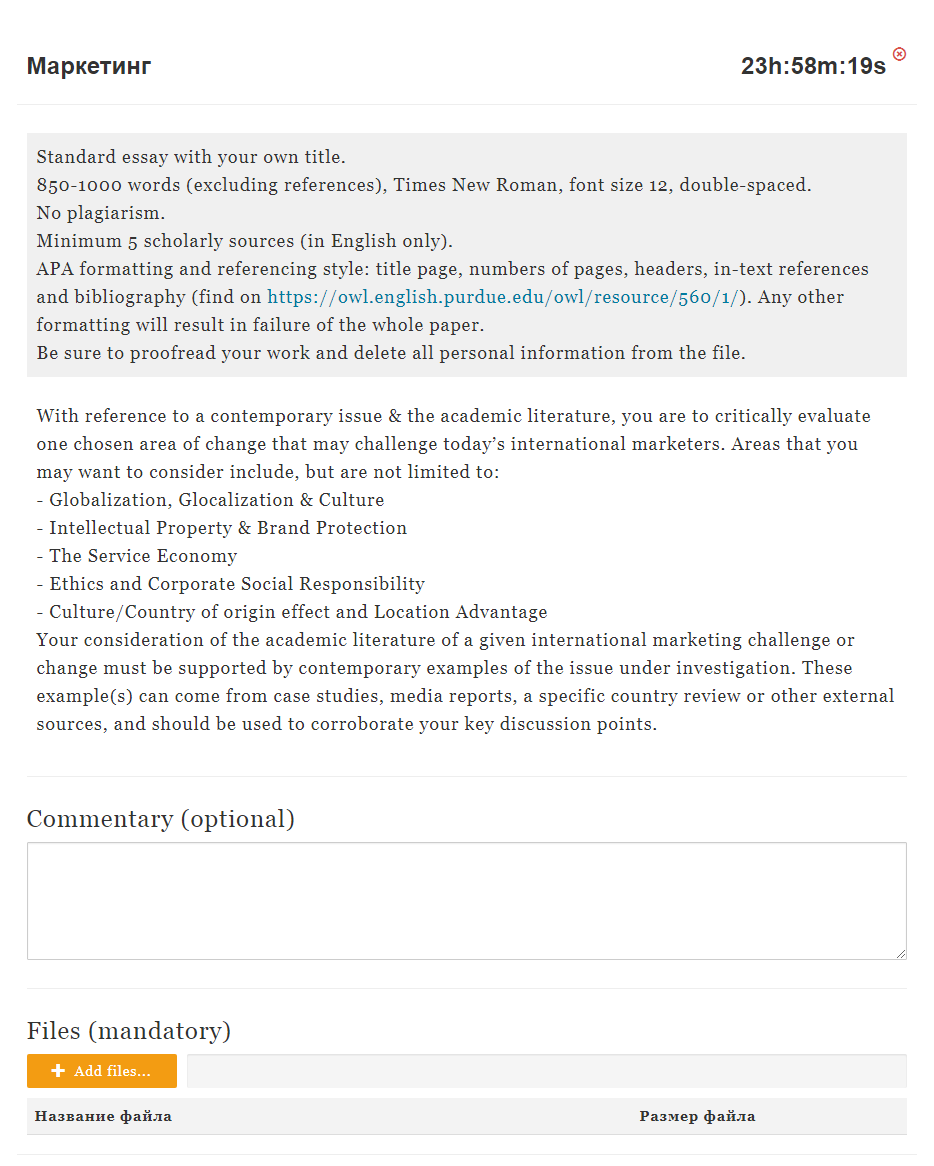Focus the Commentary text area
The width and height of the screenshot is (934, 1166).
click(466, 901)
